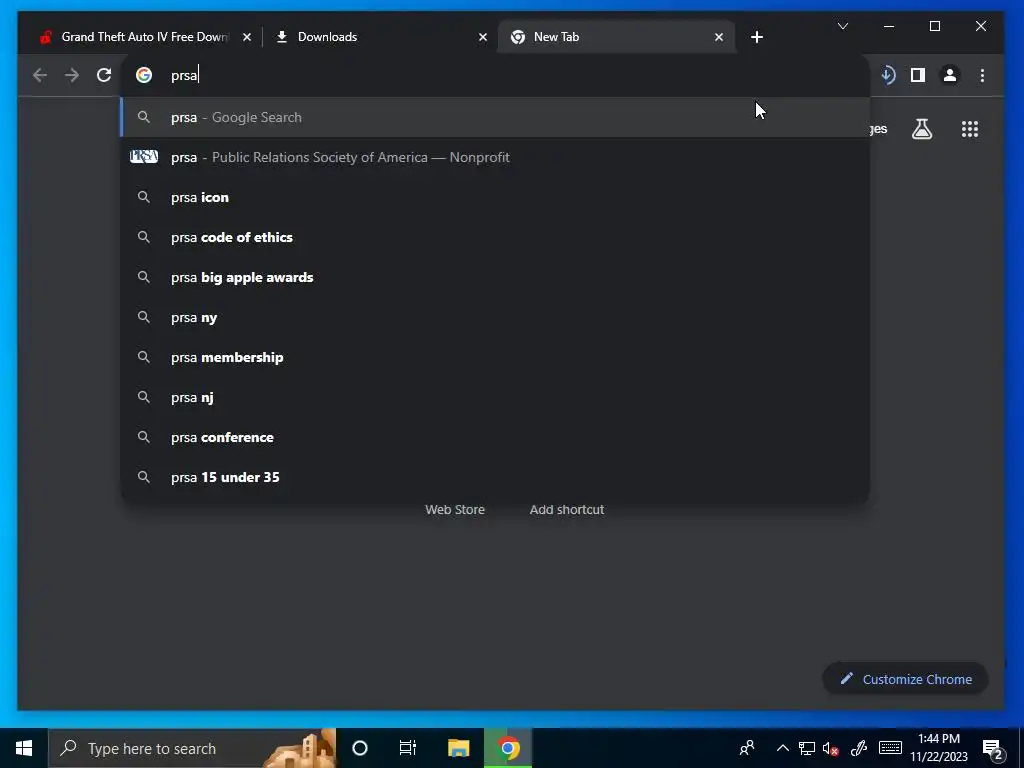Reload the current page

click(x=104, y=75)
